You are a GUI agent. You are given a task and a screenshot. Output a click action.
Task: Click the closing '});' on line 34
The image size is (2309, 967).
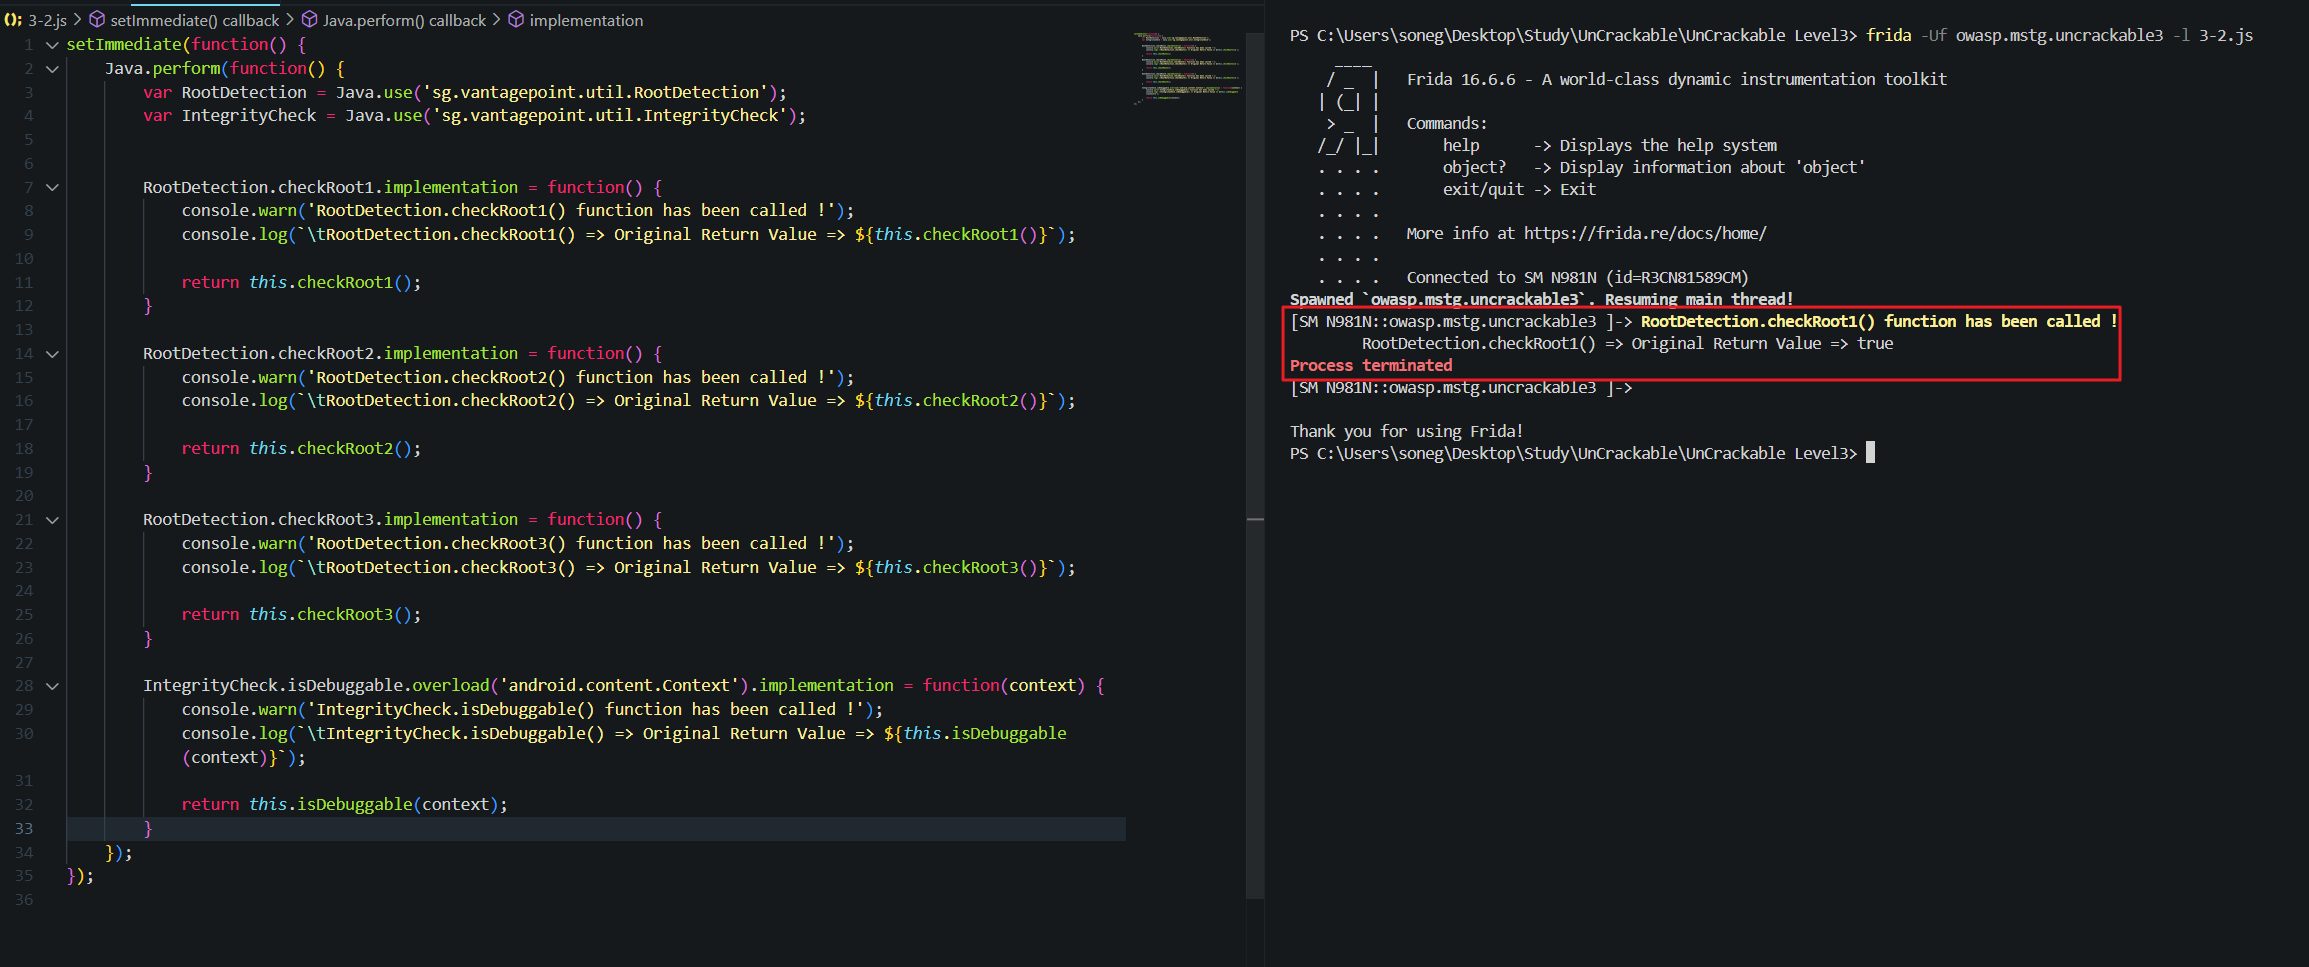coord(119,853)
